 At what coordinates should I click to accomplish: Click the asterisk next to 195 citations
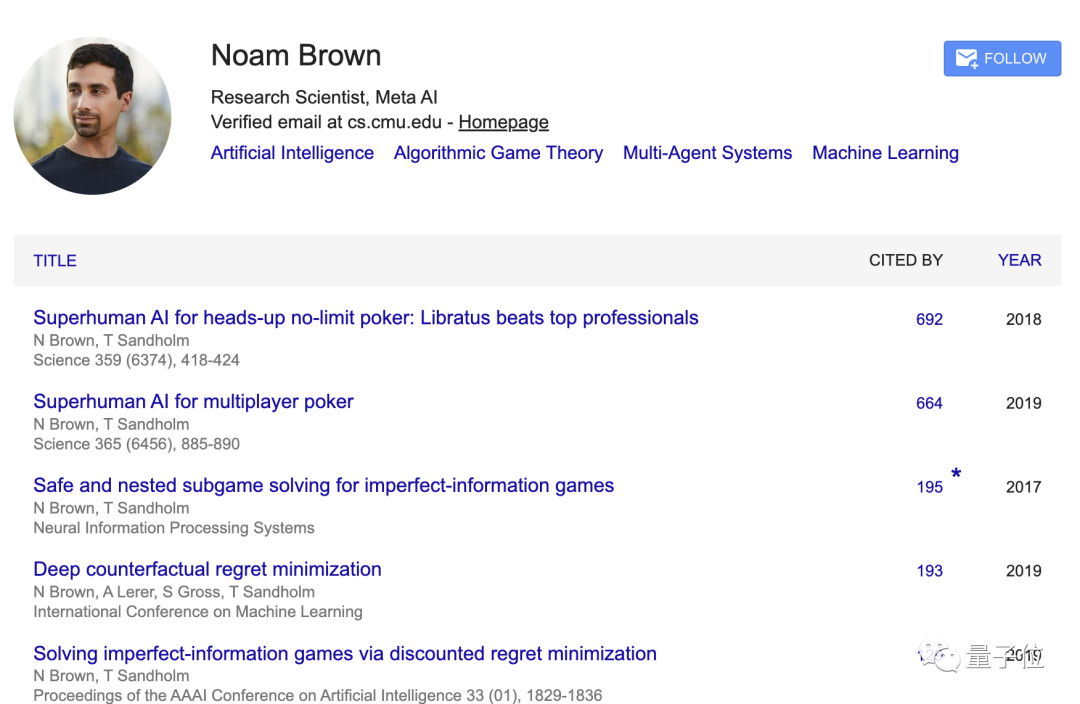(956, 473)
